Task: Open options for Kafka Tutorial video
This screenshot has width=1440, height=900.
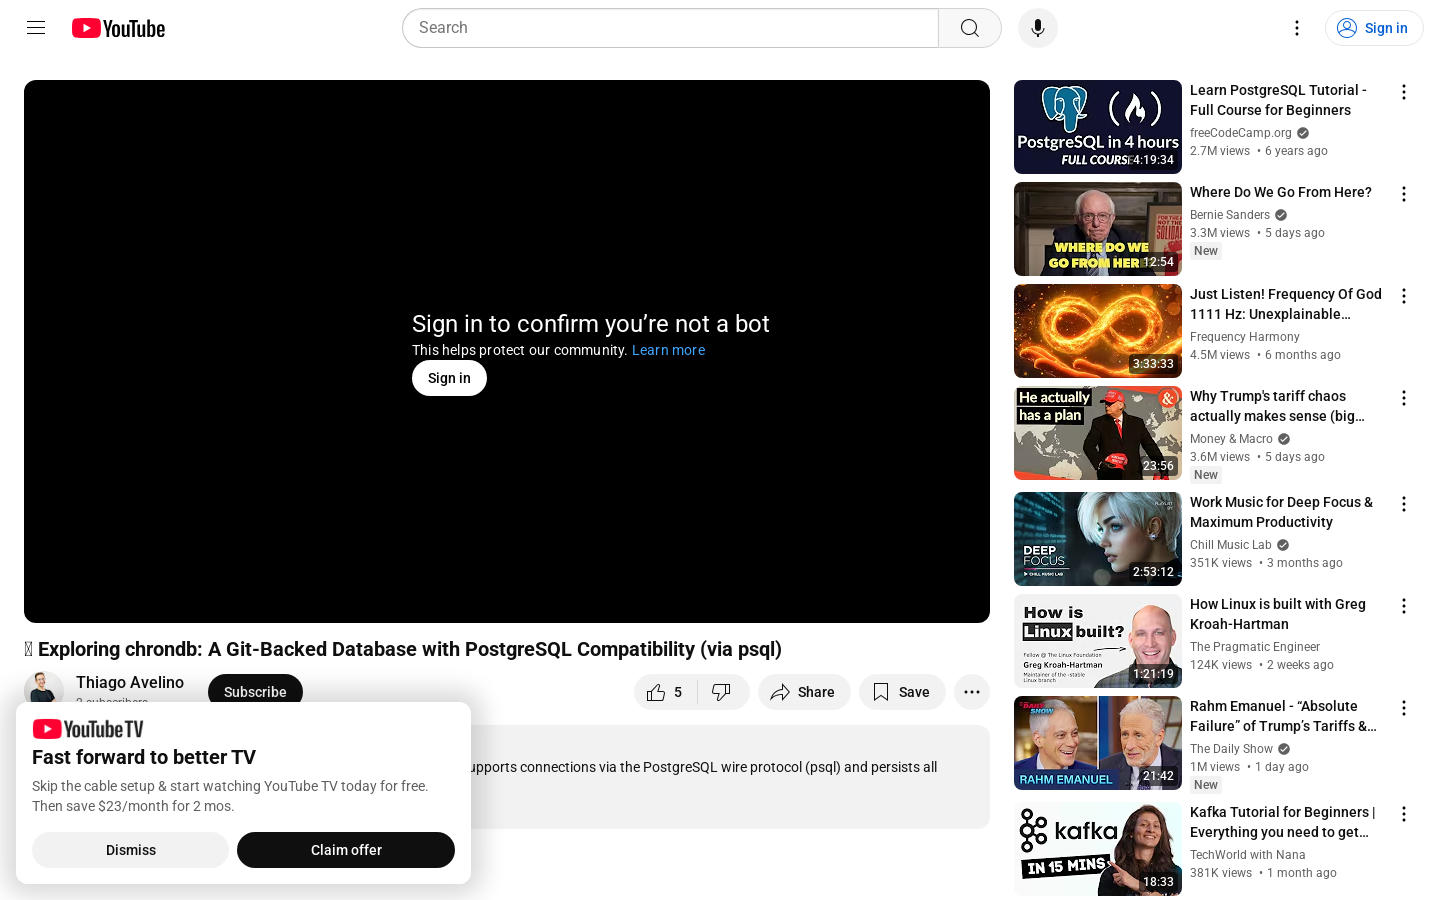Action: coord(1404,814)
